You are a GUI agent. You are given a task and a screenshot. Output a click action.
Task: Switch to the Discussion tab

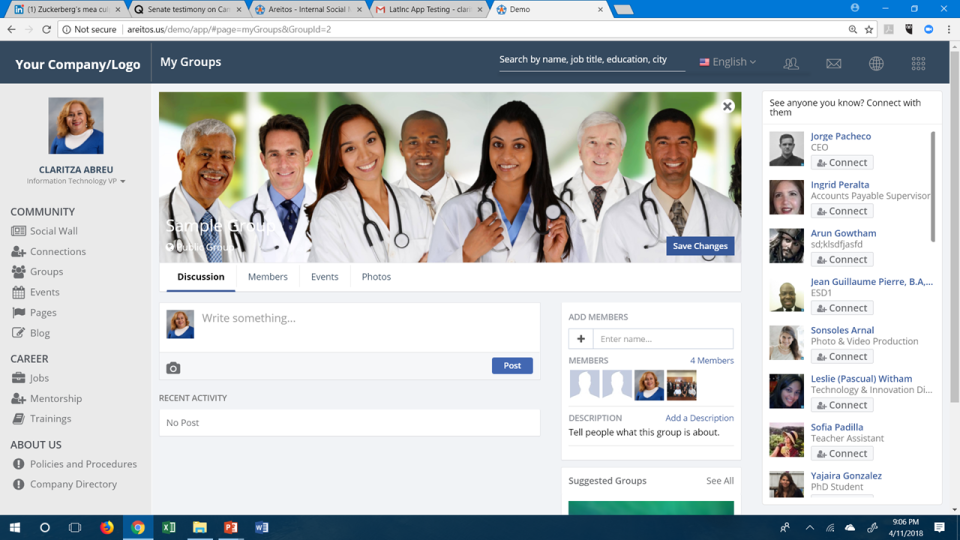pos(201,277)
